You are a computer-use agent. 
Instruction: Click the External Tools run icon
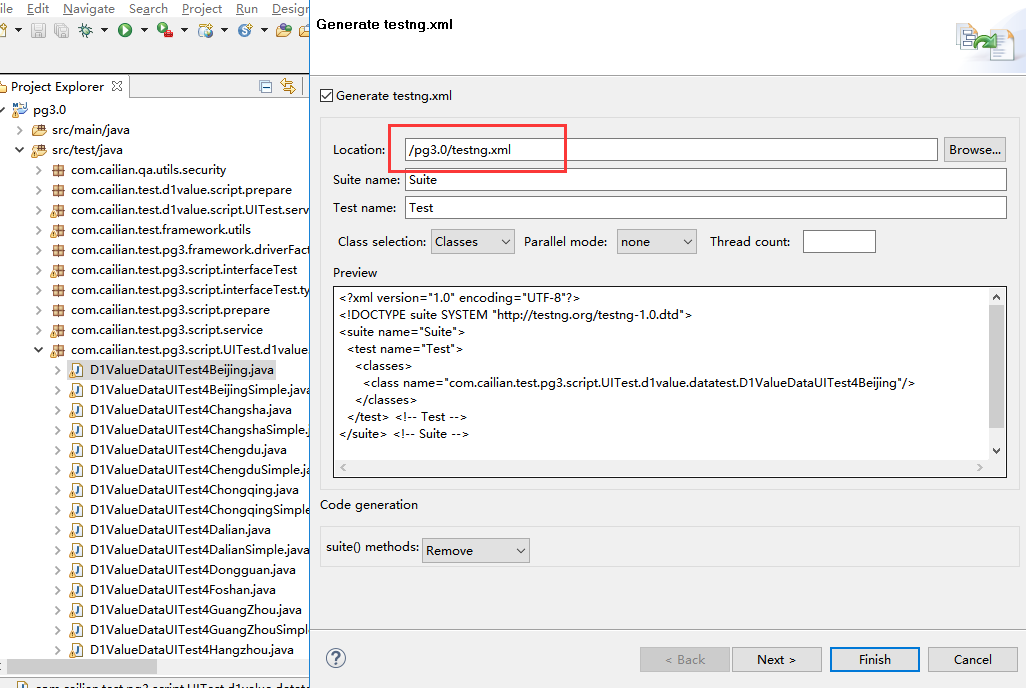(x=164, y=30)
